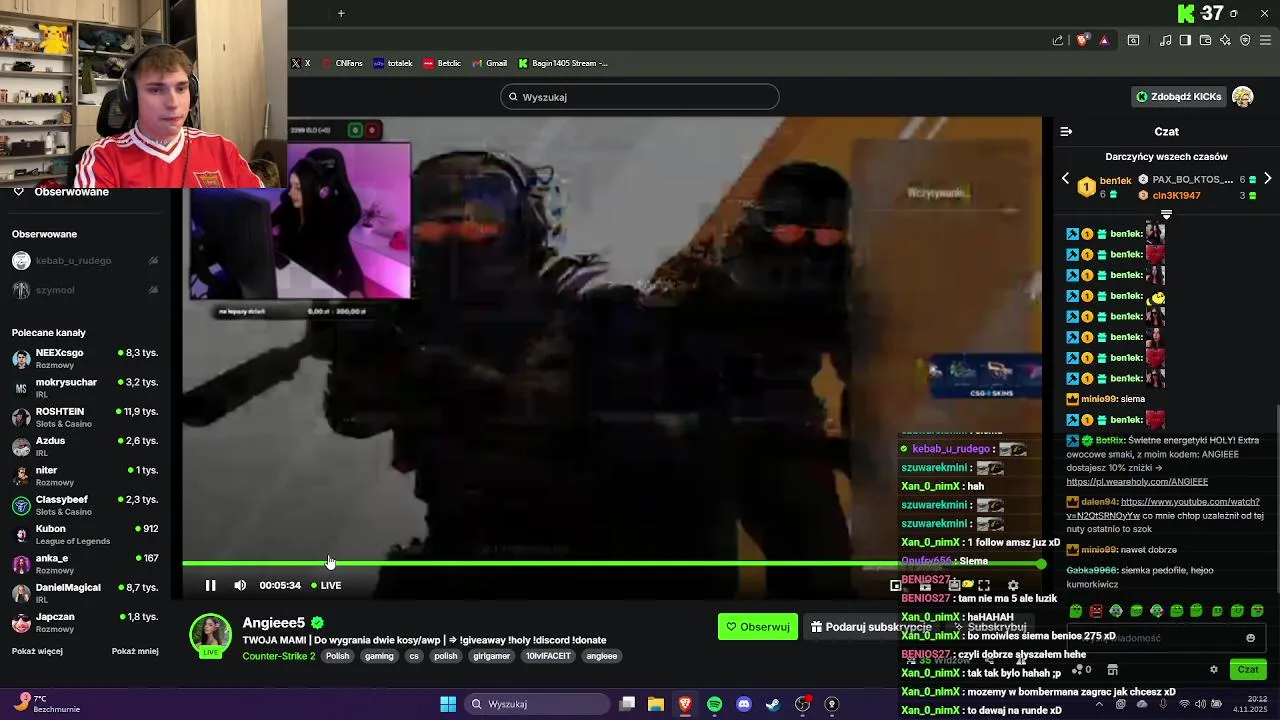
Task: Open Steam from the taskbar
Action: tap(773, 704)
